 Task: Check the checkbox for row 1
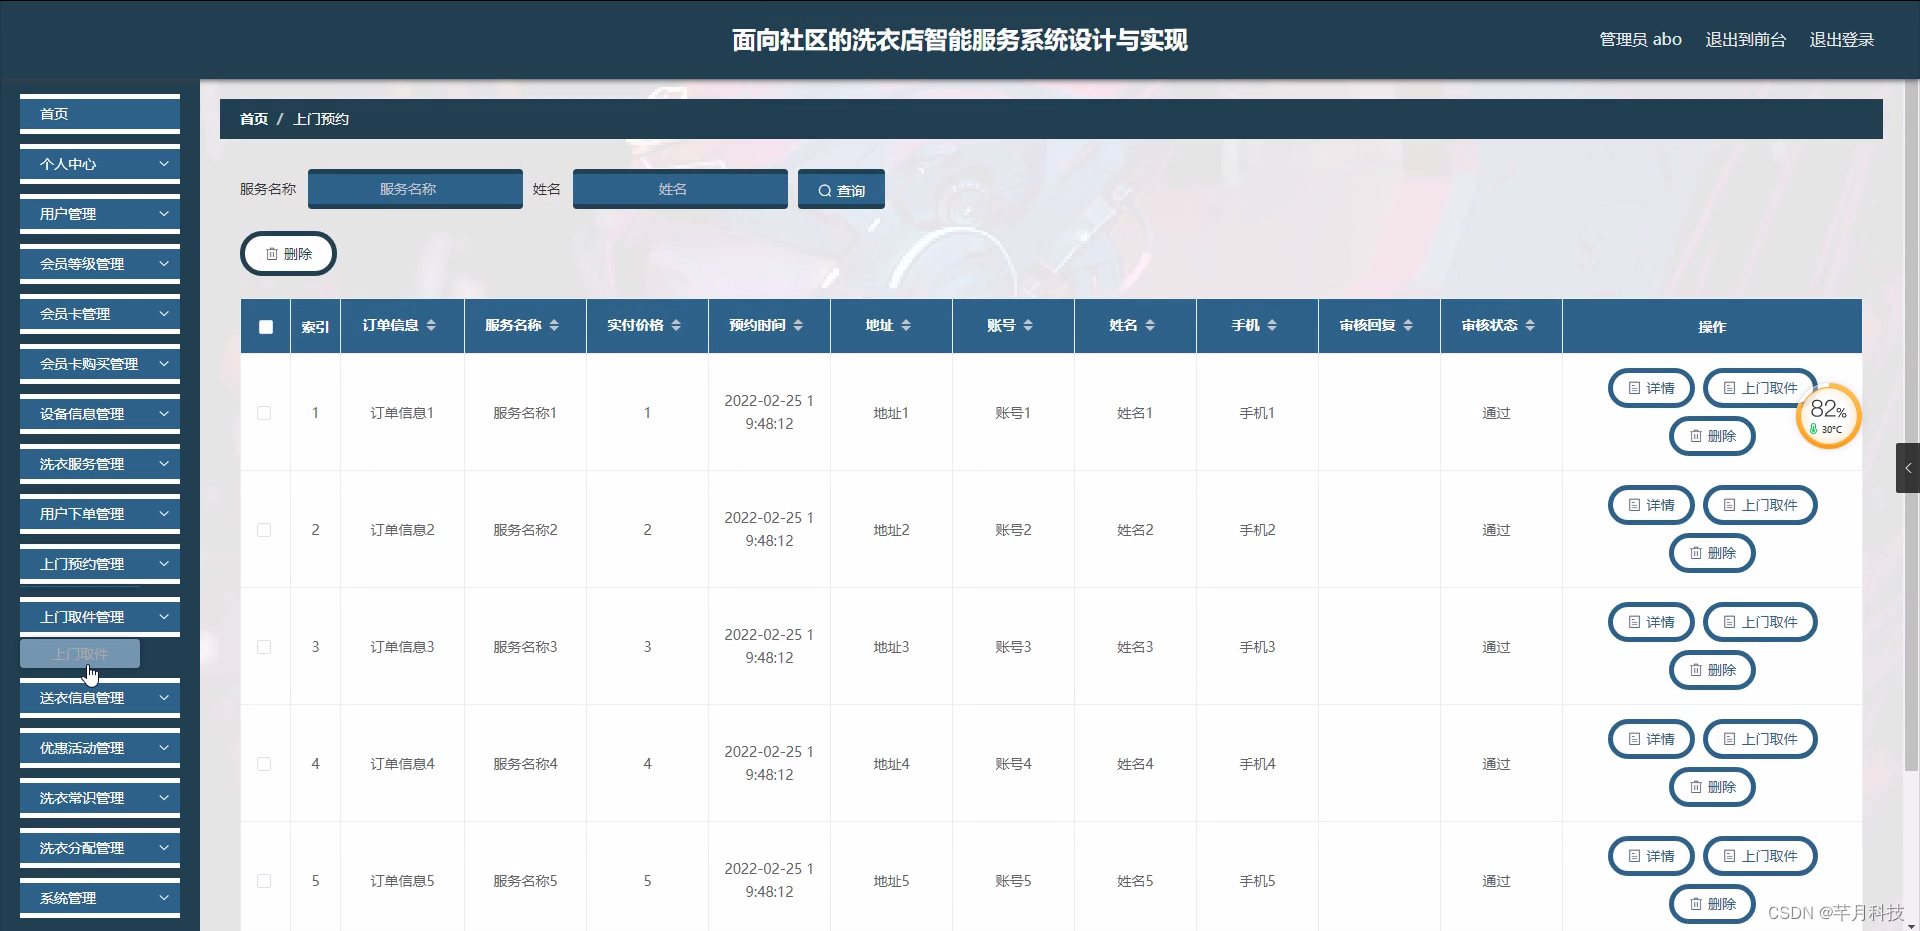(x=264, y=413)
